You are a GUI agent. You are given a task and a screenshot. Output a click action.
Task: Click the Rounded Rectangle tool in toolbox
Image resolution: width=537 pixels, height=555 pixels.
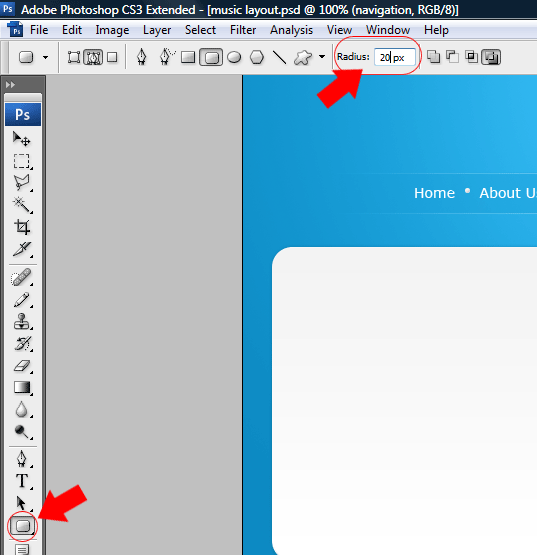coord(23,526)
